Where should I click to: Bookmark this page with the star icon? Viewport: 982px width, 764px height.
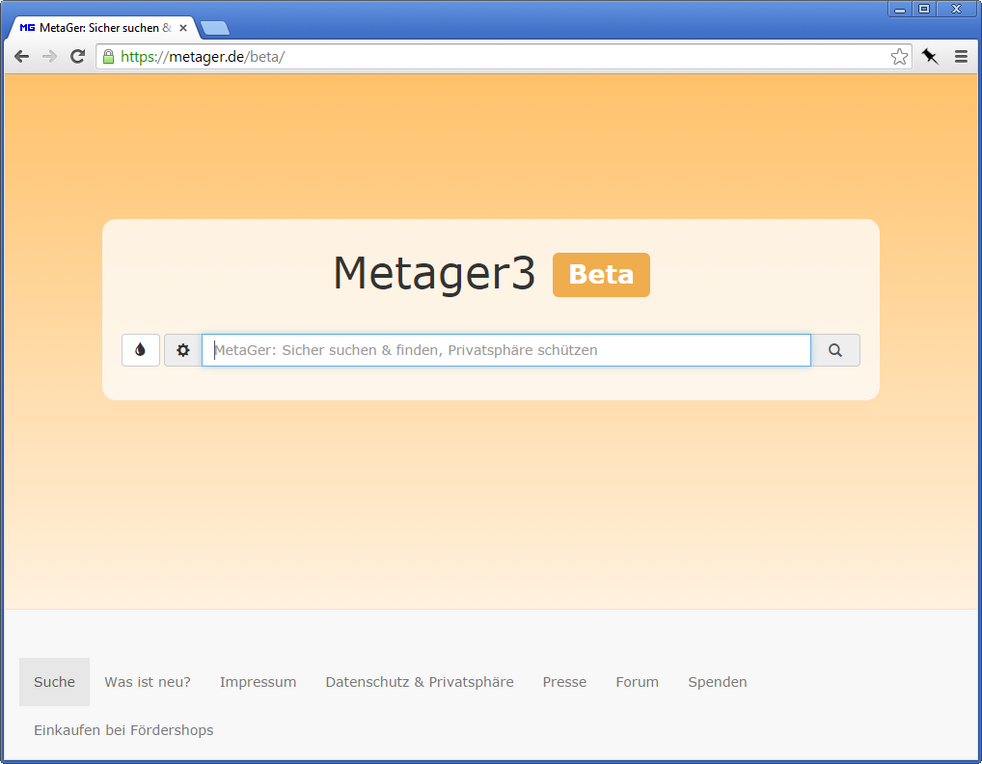click(x=899, y=57)
